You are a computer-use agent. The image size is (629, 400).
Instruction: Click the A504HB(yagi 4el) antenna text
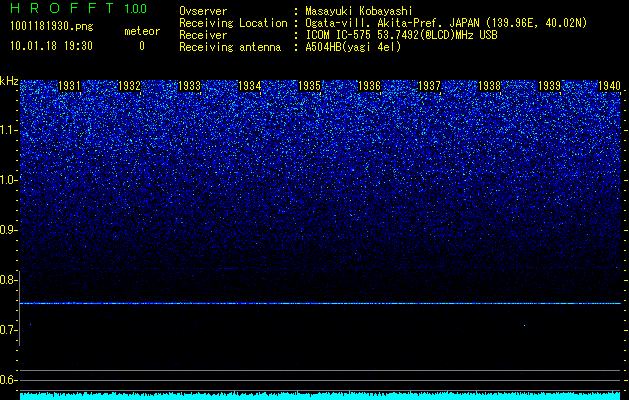point(353,47)
